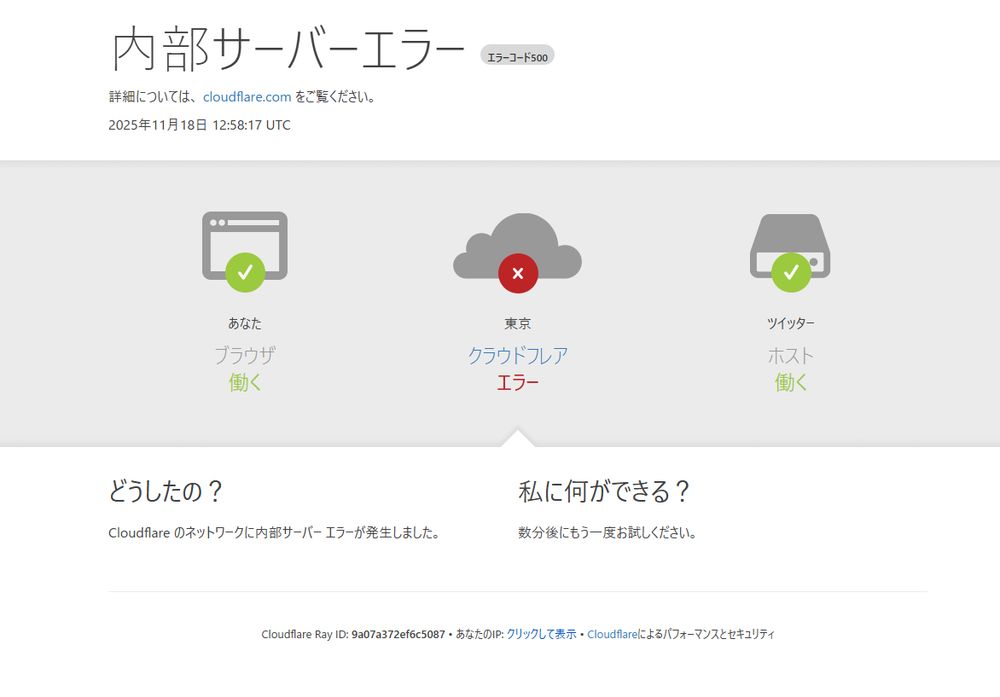Click the ホスト label
The width and height of the screenshot is (1000, 697).
791,355
